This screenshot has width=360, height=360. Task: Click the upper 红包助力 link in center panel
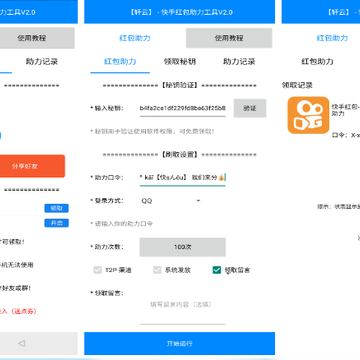pyautogui.click(x=135, y=38)
